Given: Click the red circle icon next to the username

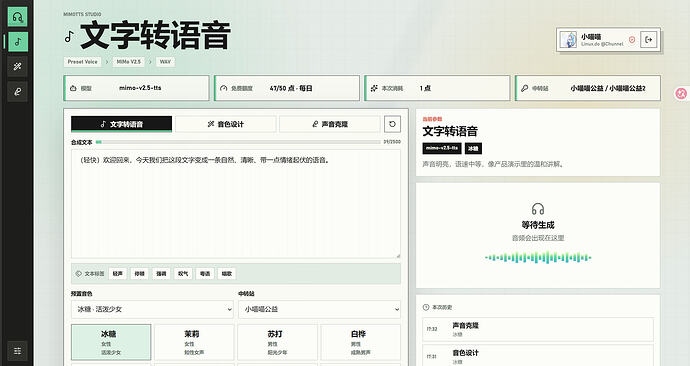Looking at the screenshot, I should click(x=632, y=40).
